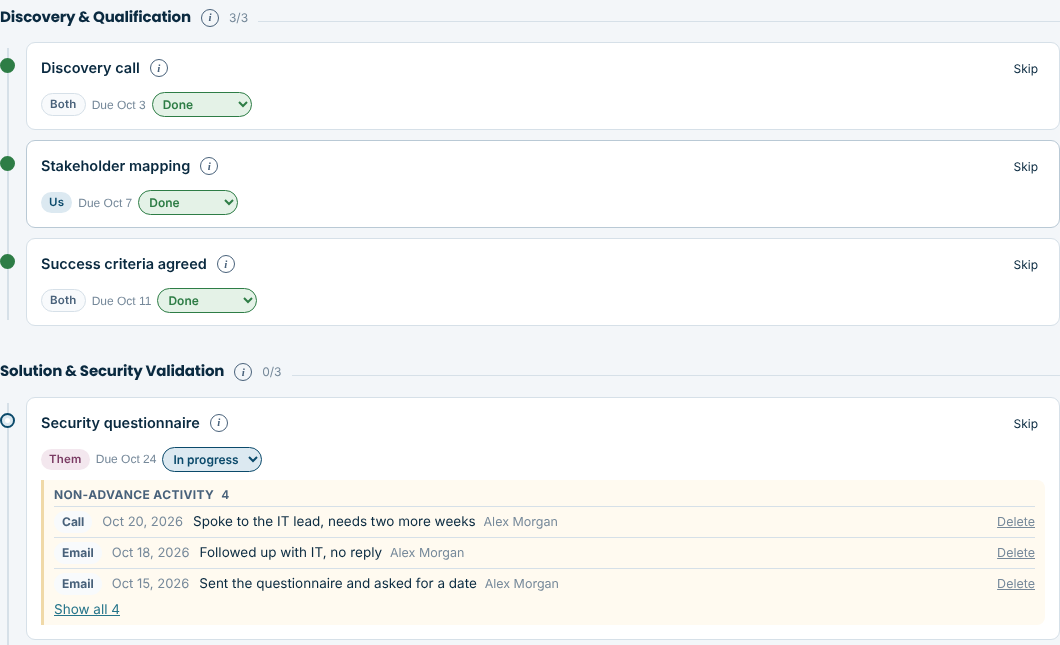Click info icon next to Discovery & Qualification
The width and height of the screenshot is (1060, 645).
pyautogui.click(x=210, y=18)
